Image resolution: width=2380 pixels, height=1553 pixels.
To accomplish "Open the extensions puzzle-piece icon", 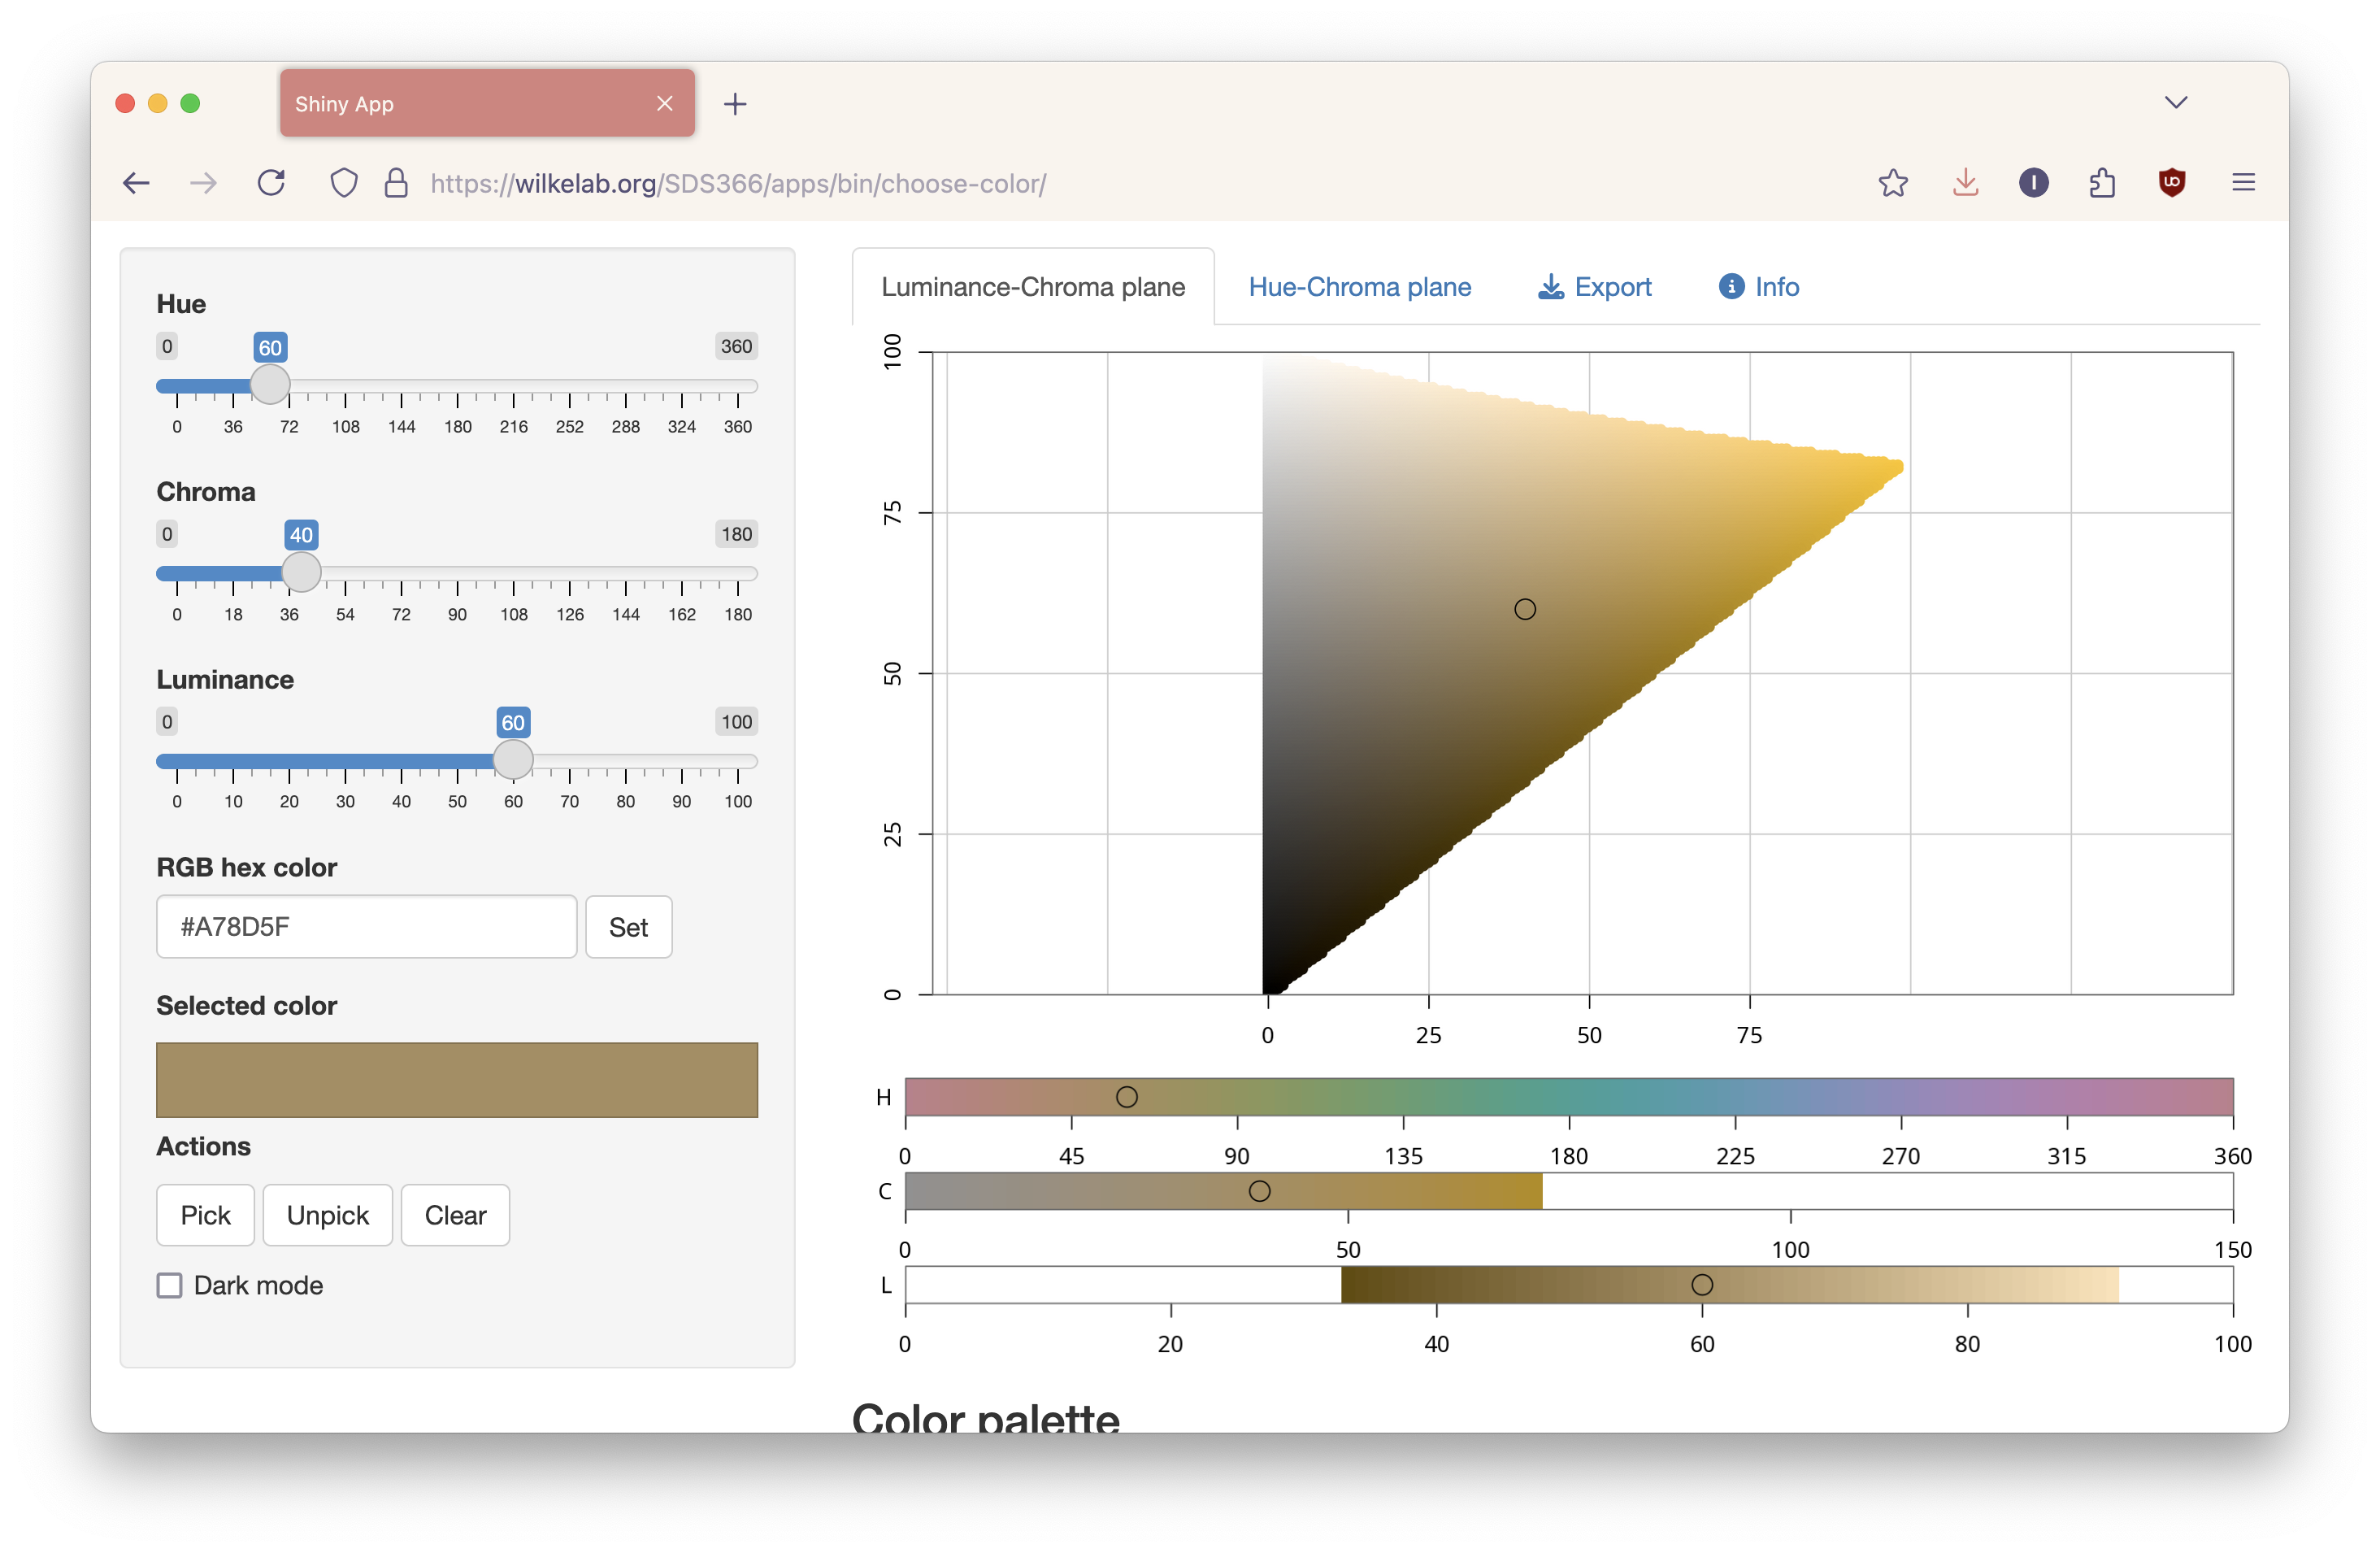I will [2102, 183].
